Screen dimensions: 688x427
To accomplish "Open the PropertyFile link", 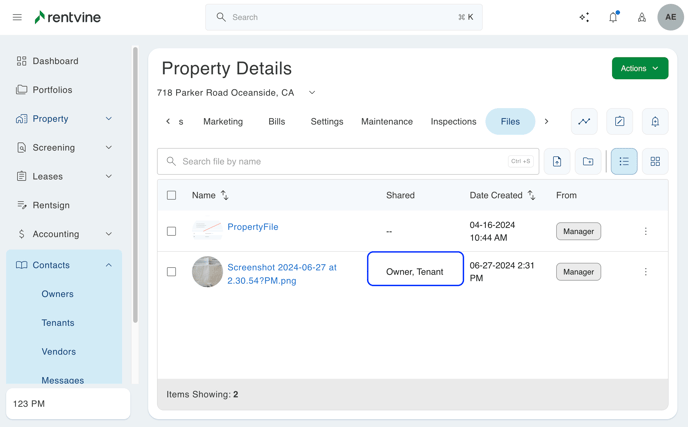I will [252, 227].
